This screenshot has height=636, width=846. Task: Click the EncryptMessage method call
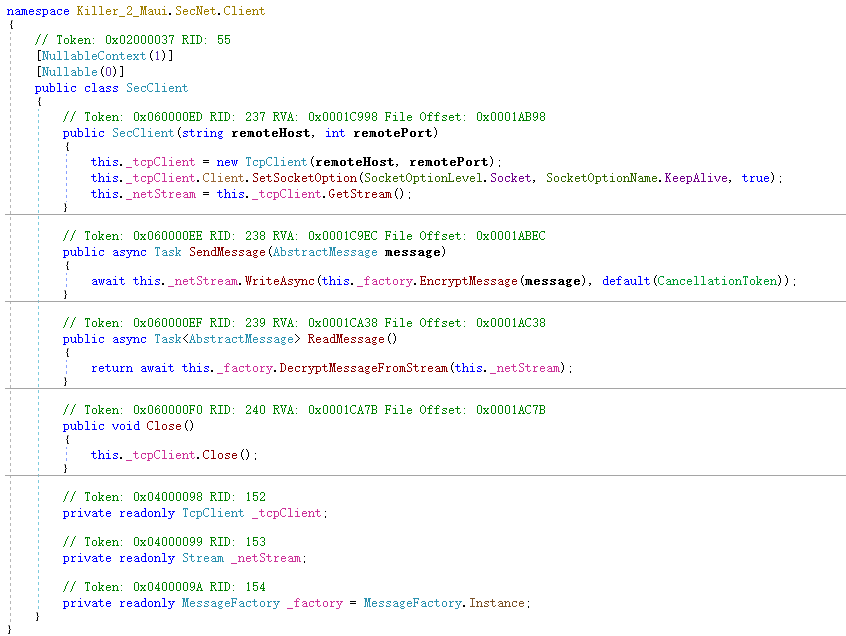tap(468, 281)
